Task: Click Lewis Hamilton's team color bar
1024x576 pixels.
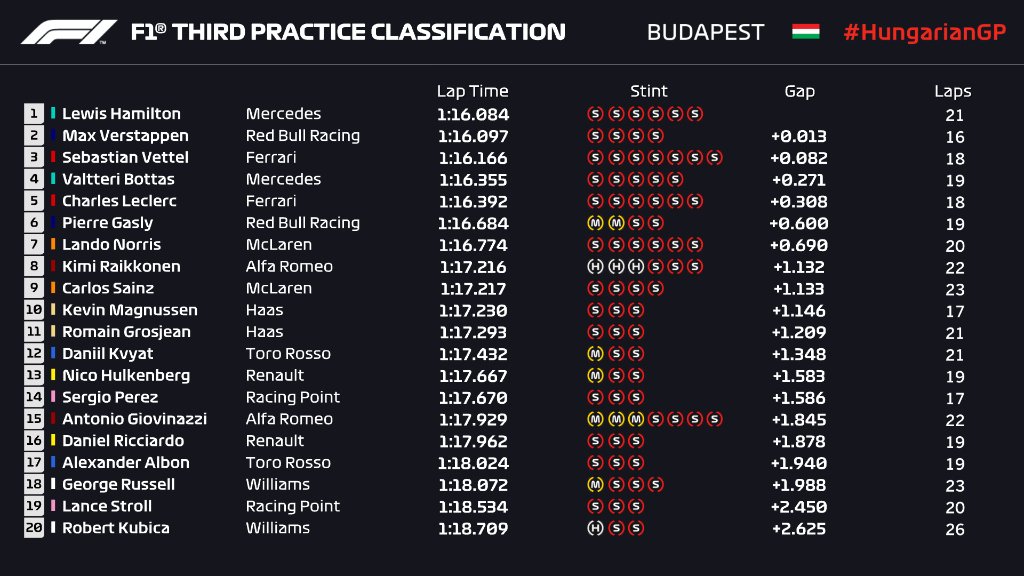Action: tap(54, 114)
